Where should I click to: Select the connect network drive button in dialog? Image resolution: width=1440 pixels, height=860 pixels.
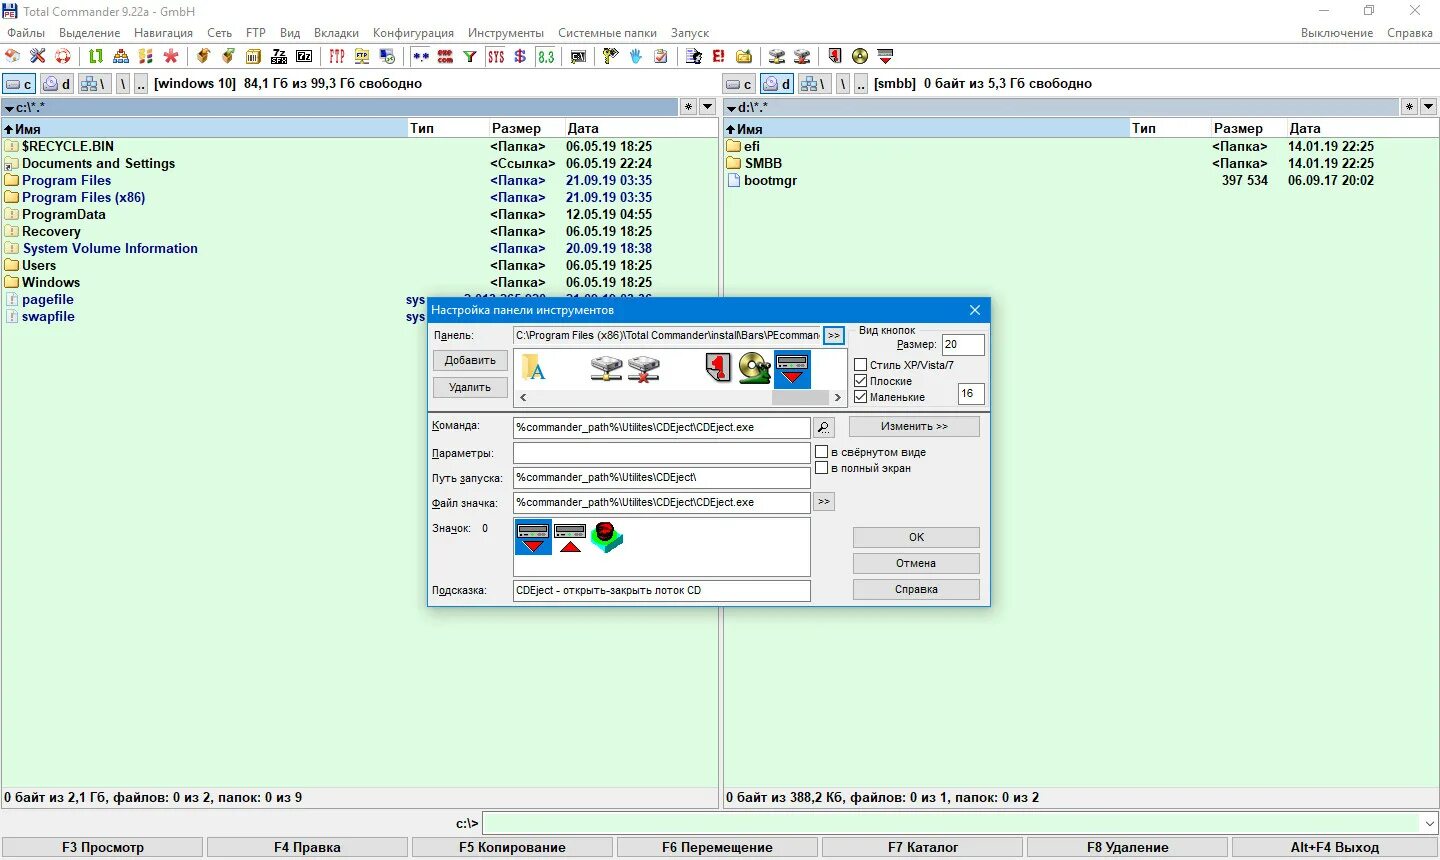606,368
